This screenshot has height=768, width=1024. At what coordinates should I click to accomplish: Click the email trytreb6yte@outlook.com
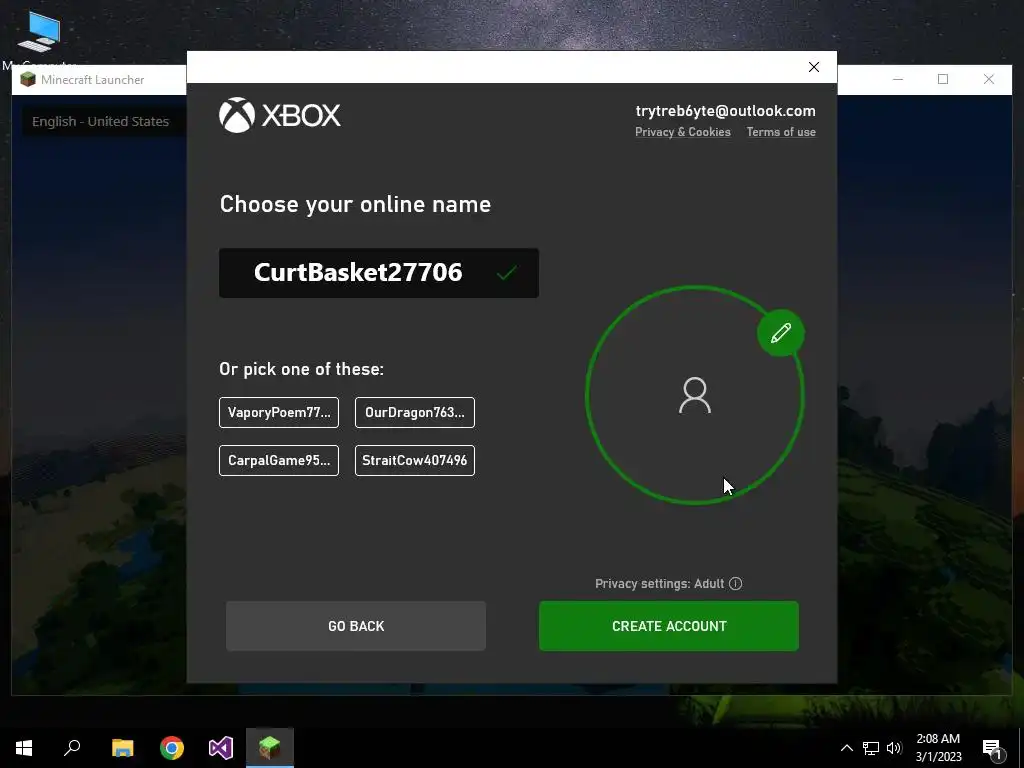click(x=726, y=111)
